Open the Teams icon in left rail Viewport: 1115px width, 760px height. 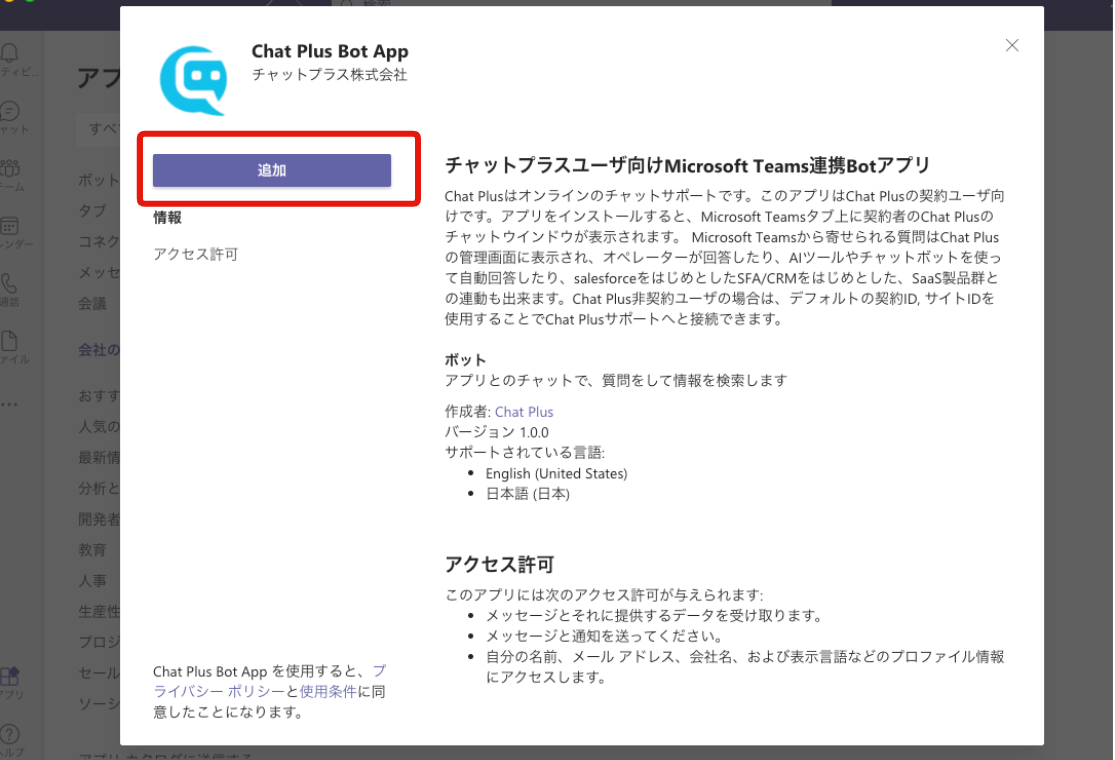pyautogui.click(x=10, y=169)
